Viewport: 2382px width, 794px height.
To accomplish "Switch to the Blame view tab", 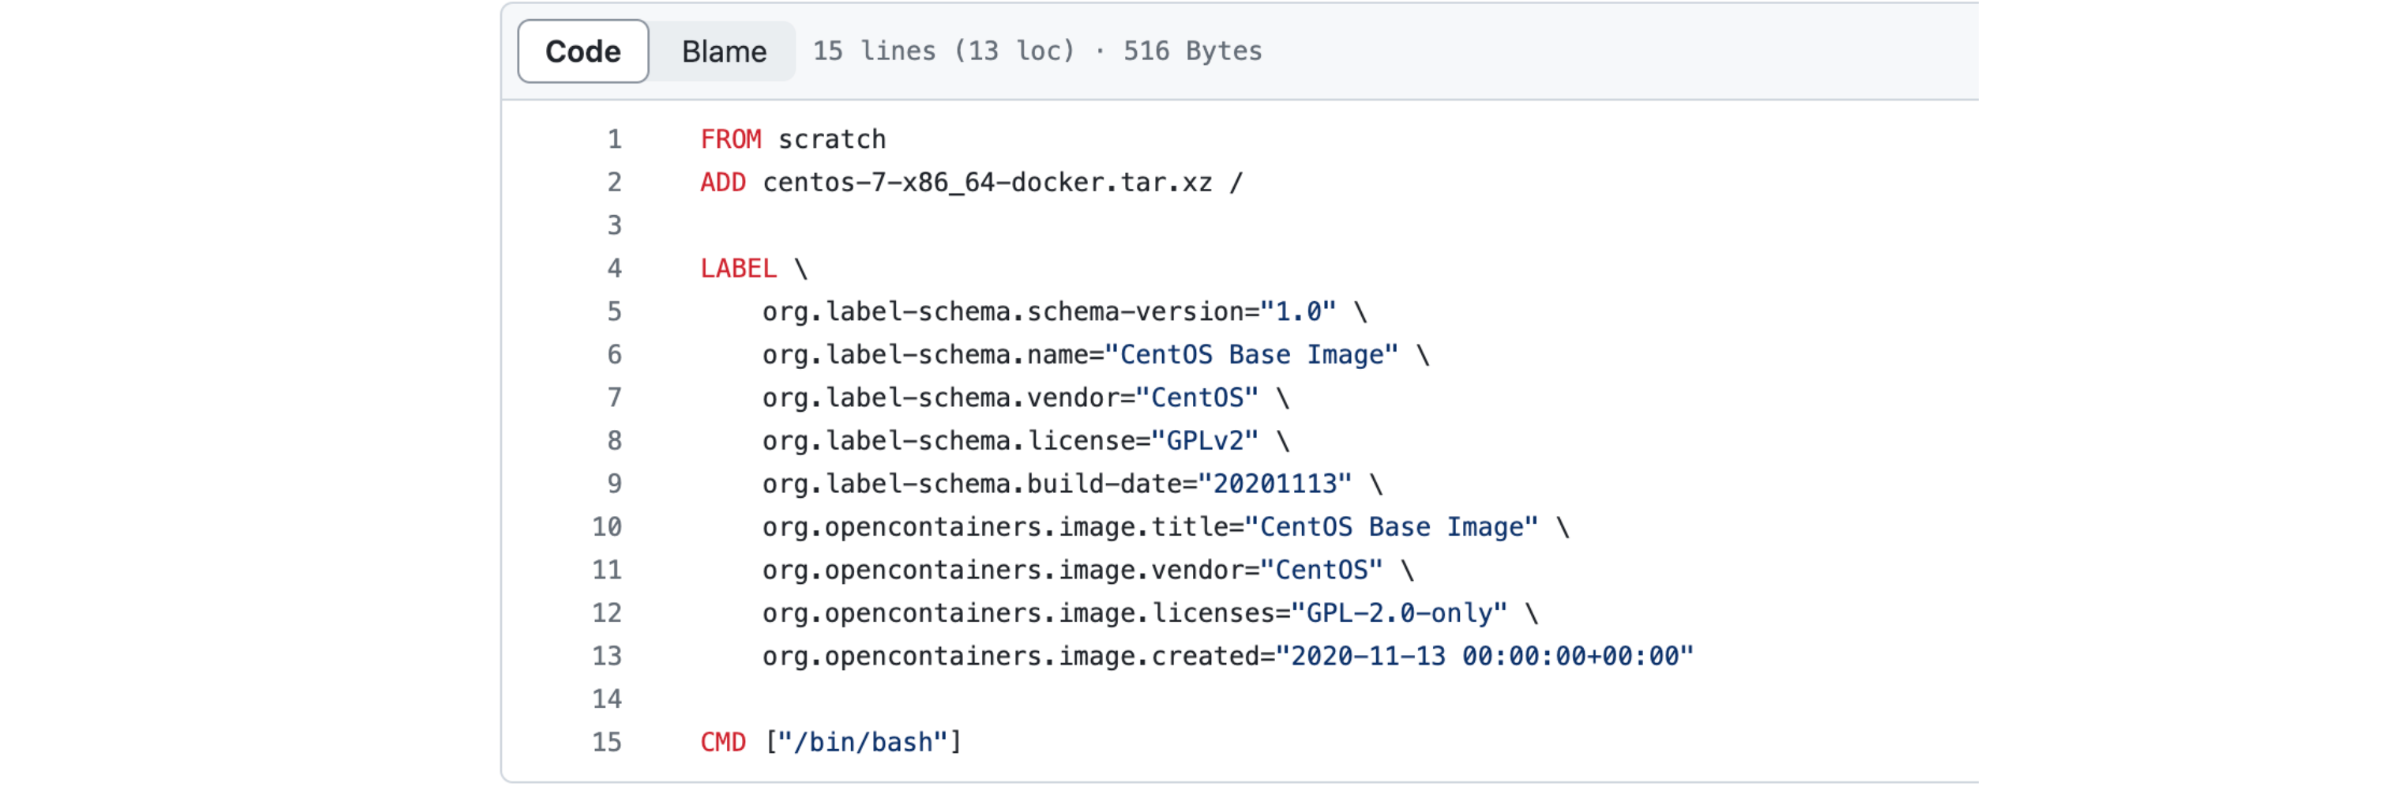I will click(724, 51).
